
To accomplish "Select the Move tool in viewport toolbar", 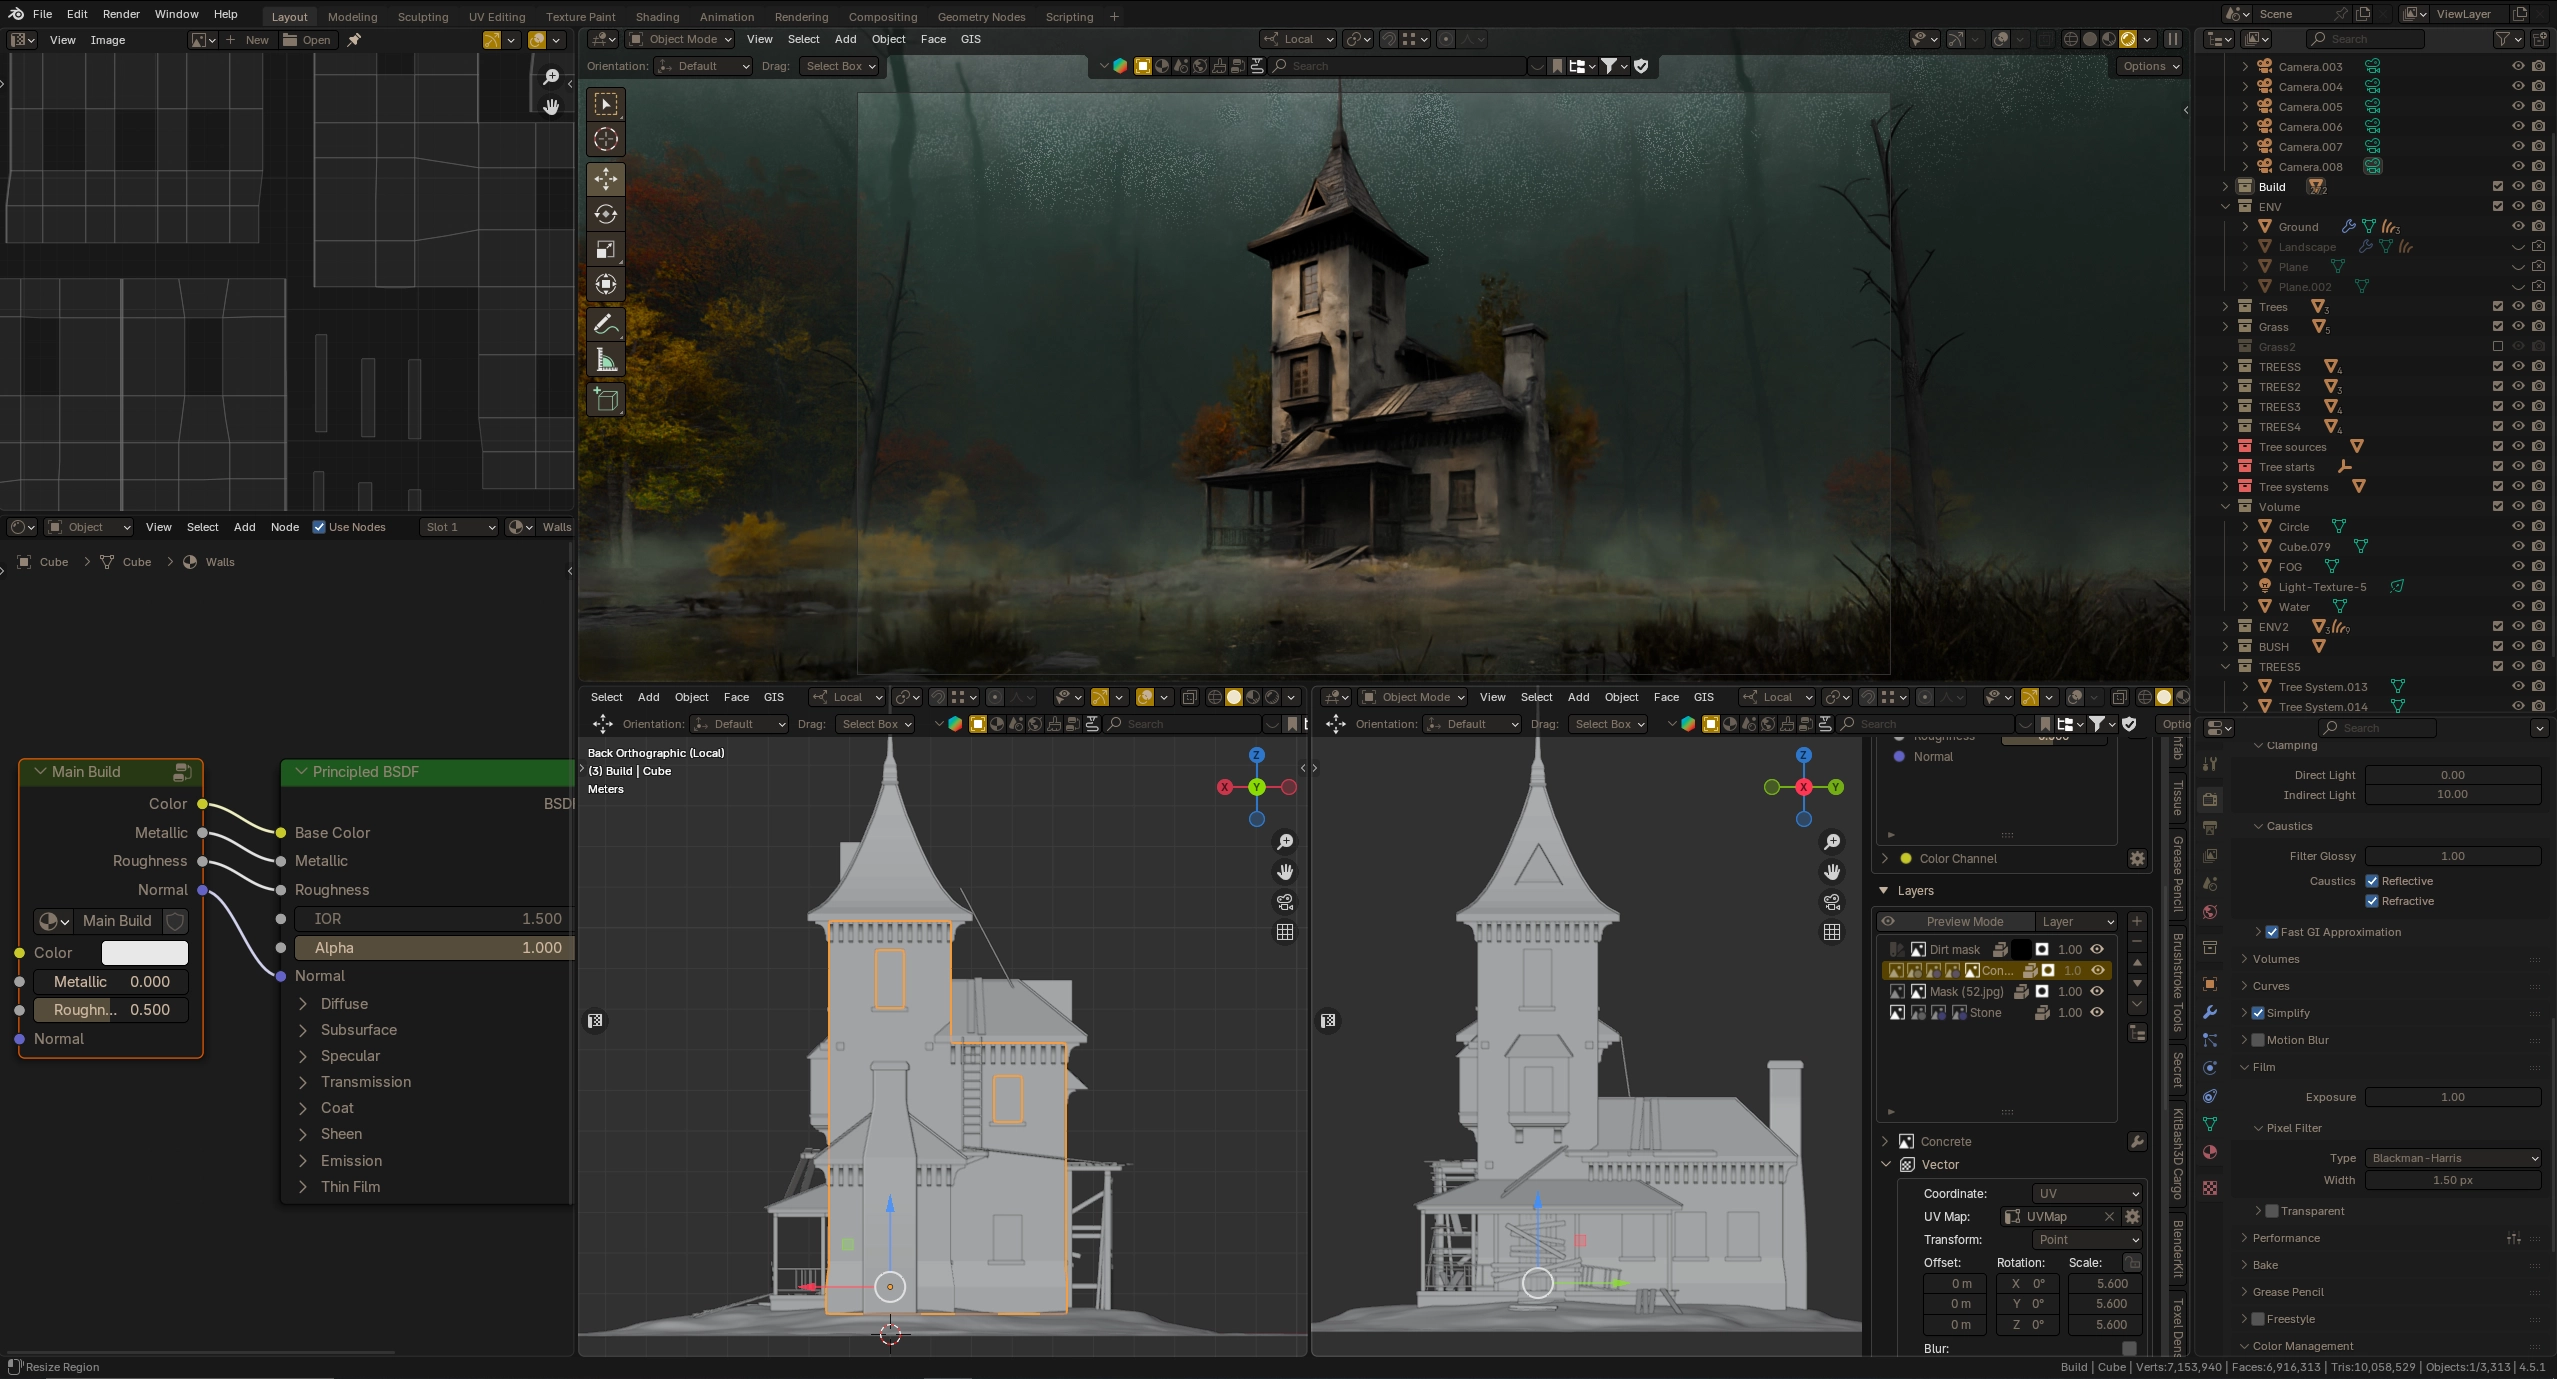I will [x=606, y=179].
